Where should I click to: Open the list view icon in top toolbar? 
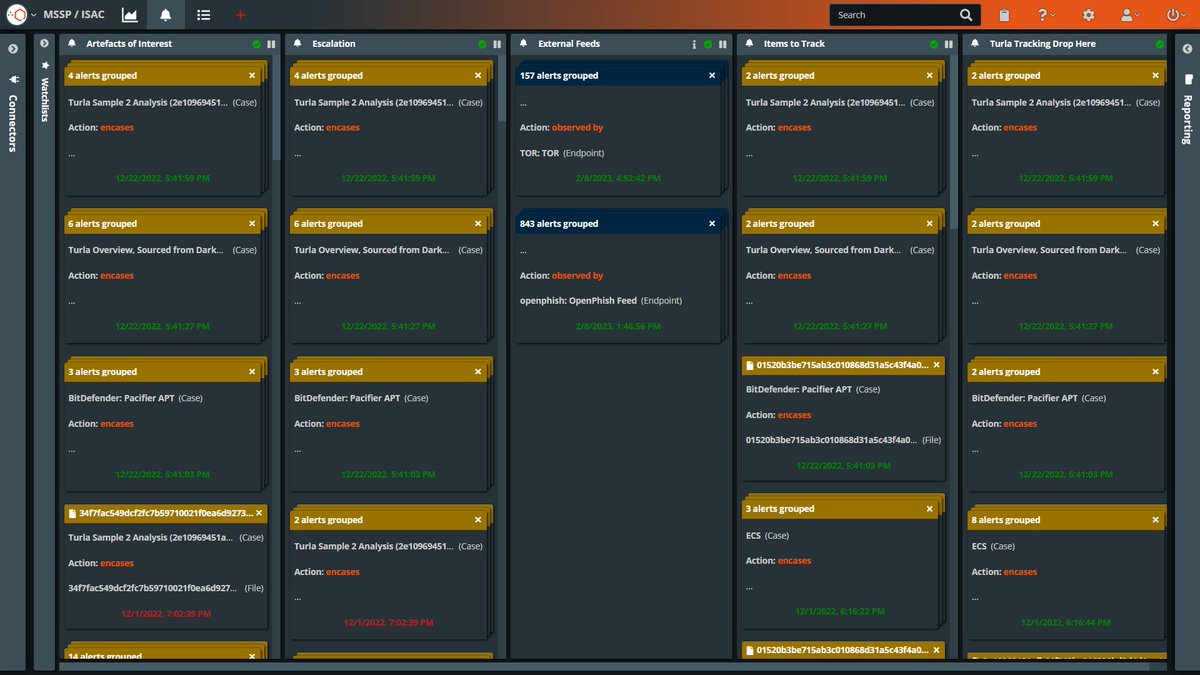(x=203, y=15)
